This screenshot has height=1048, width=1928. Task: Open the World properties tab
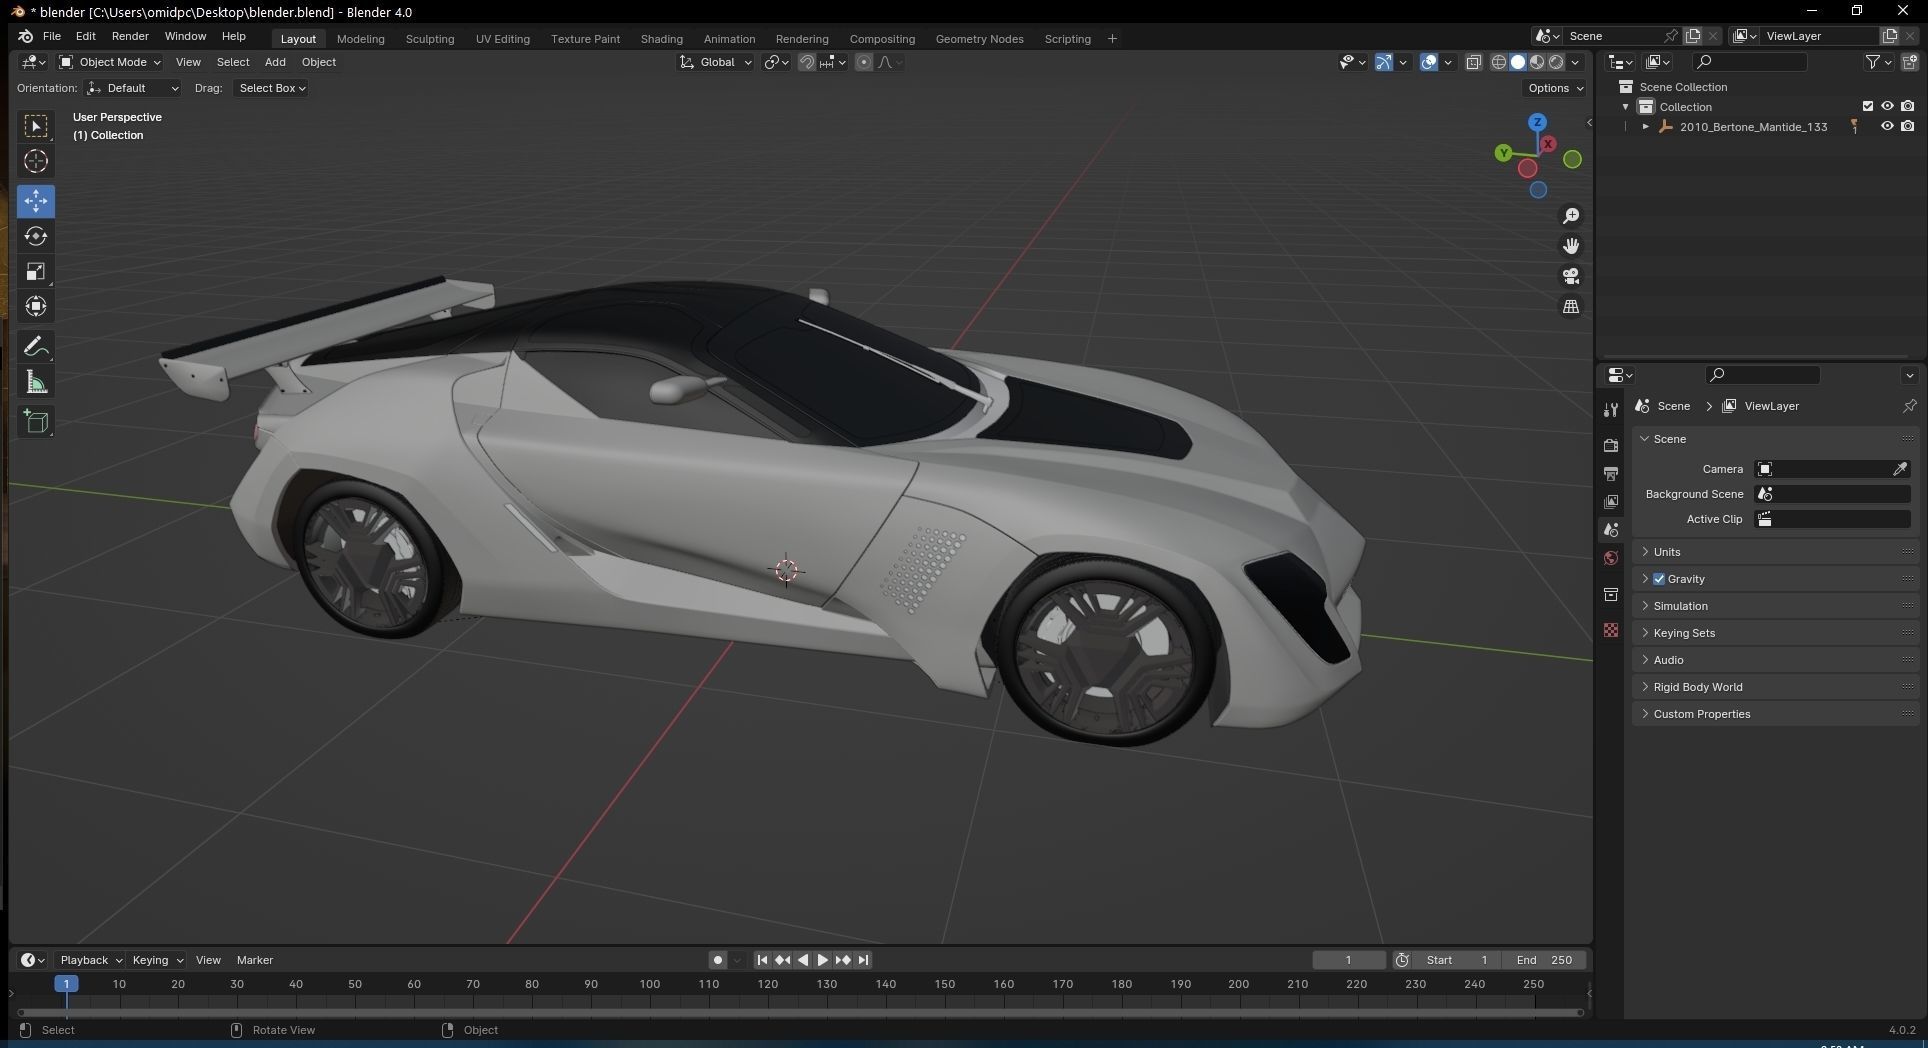1610,558
